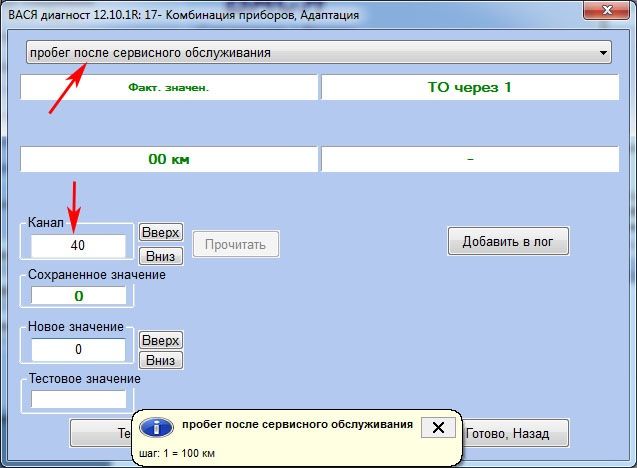Screen dimensions: 637x468
Task: Click the Добавить в лог button
Action: [508, 241]
